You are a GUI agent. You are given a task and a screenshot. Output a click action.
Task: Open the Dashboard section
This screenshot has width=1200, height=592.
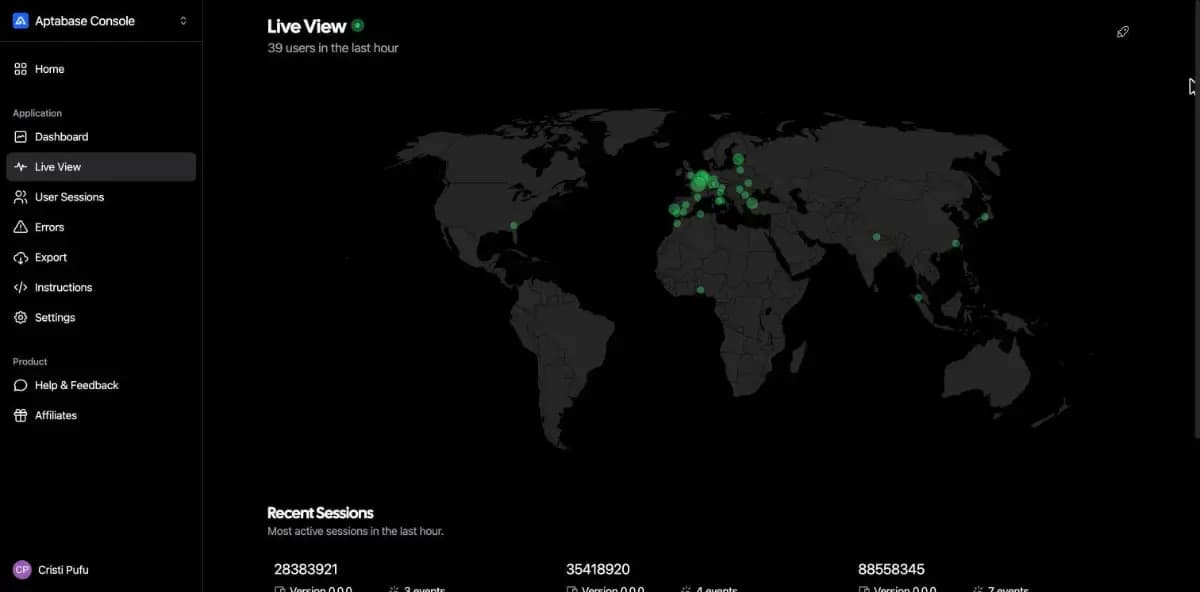pos(101,137)
